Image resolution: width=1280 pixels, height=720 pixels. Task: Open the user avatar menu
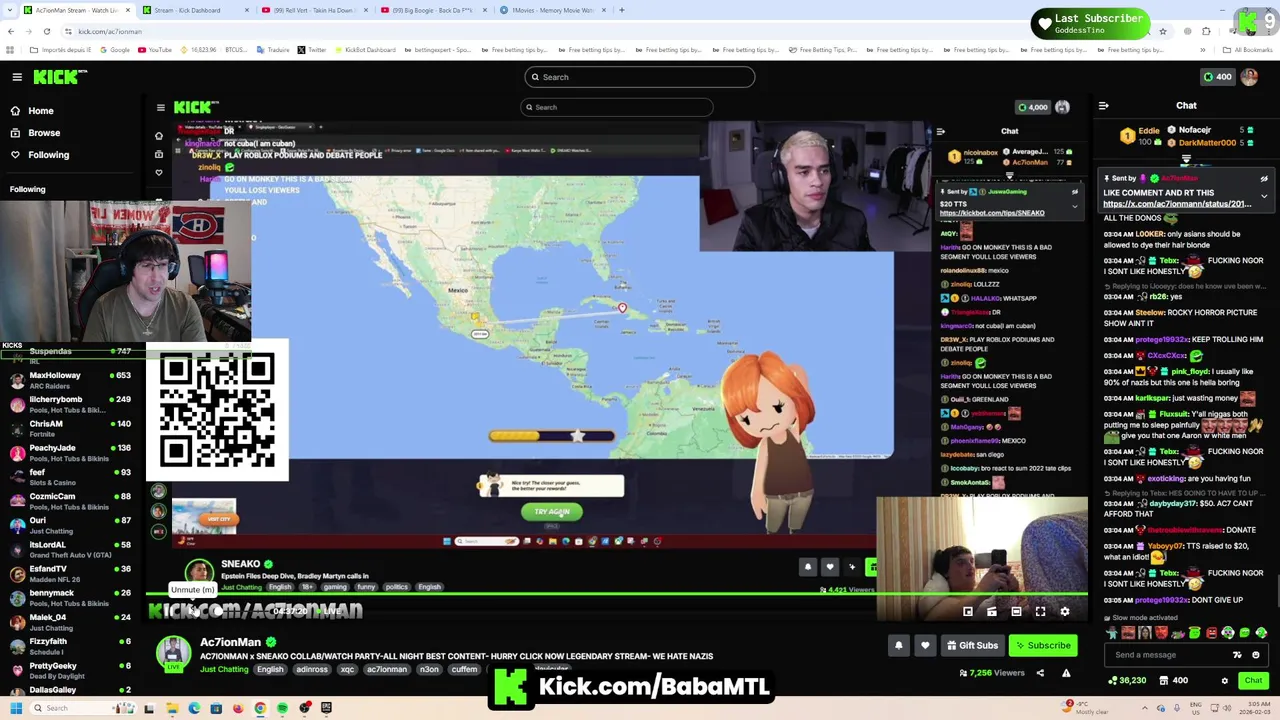pyautogui.click(x=1249, y=77)
